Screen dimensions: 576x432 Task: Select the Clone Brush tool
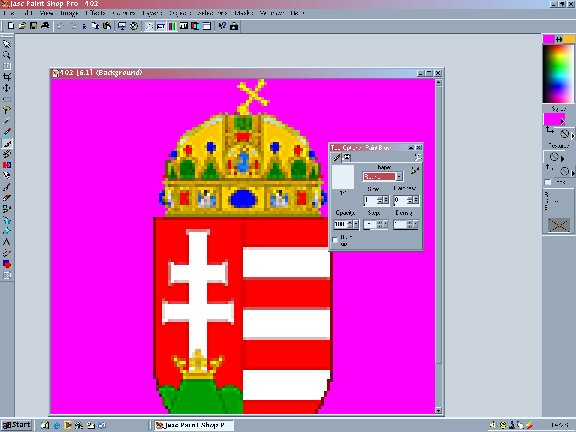click(7, 154)
